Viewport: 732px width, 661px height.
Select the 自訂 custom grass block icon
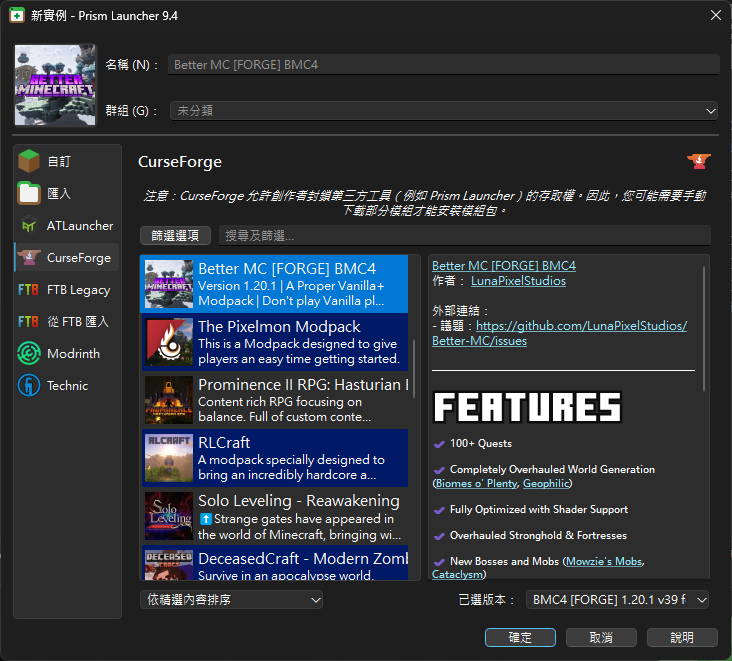[x=30, y=161]
